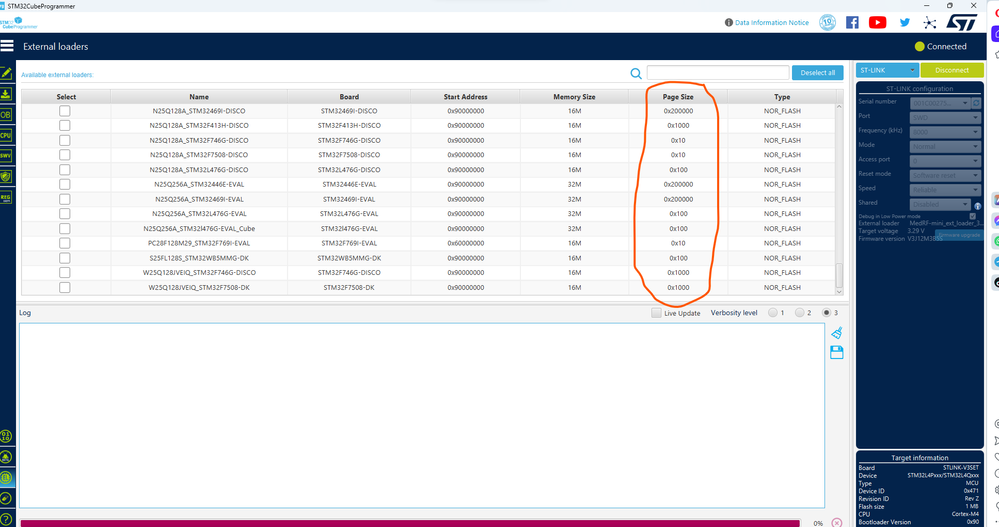The height and width of the screenshot is (527, 999).
Task: Select the N25Q128A_STM32F413H-DISCO loader checkbox
Action: (64, 126)
